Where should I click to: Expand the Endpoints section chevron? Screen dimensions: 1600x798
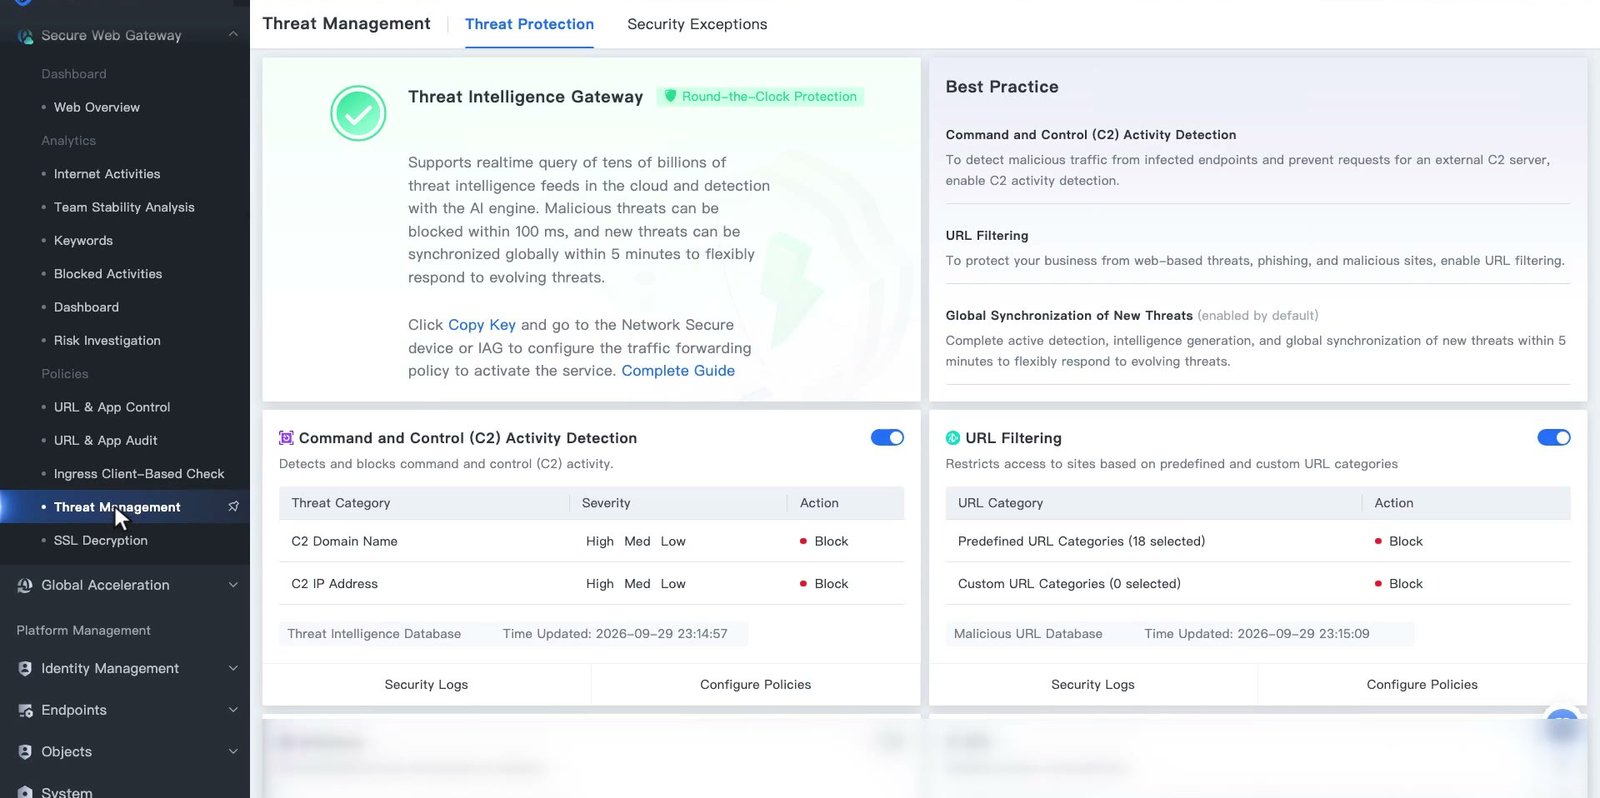[x=233, y=711]
